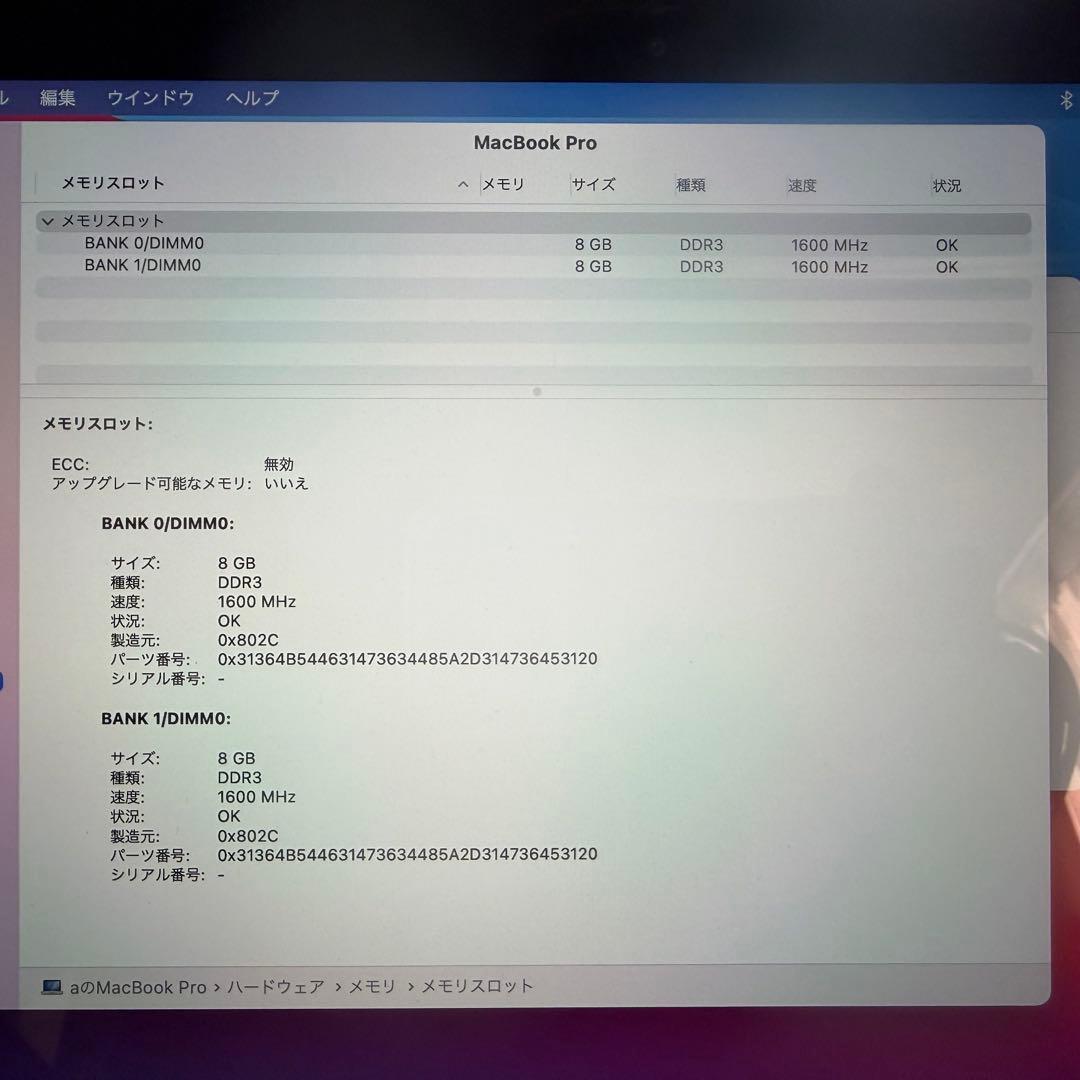Open the ウインドウ menu
The image size is (1080, 1080).
click(150, 98)
